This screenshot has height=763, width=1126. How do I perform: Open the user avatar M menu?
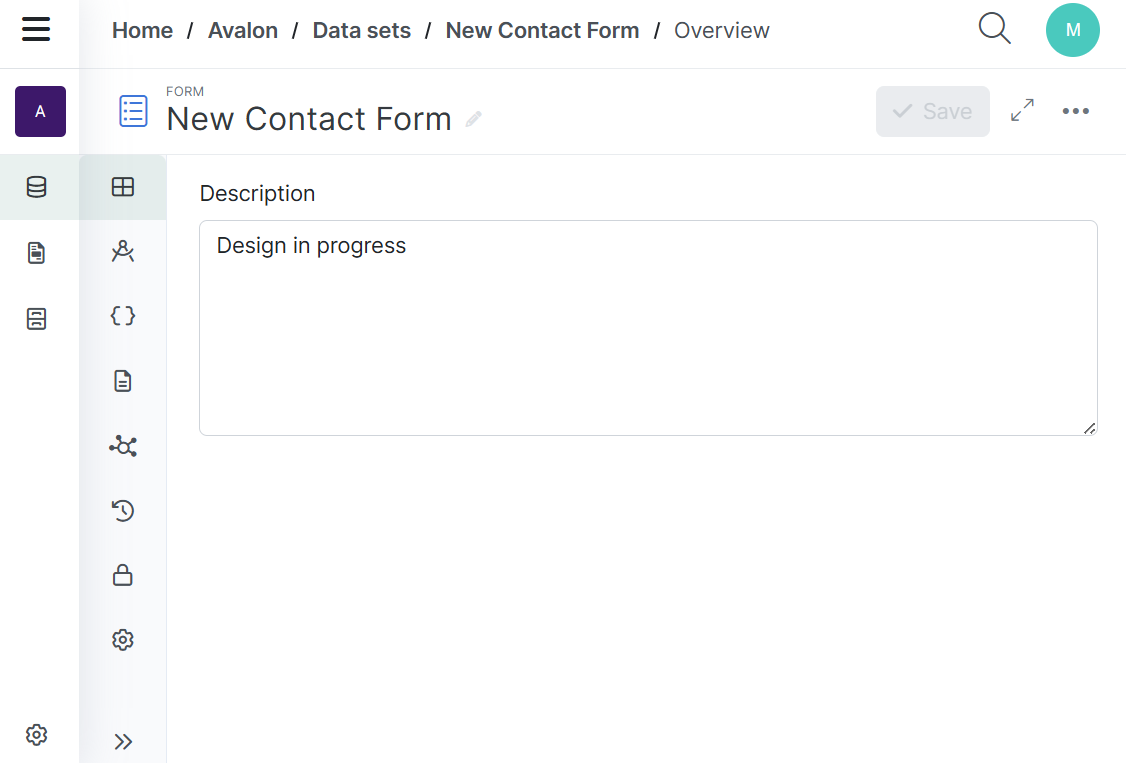1072,30
